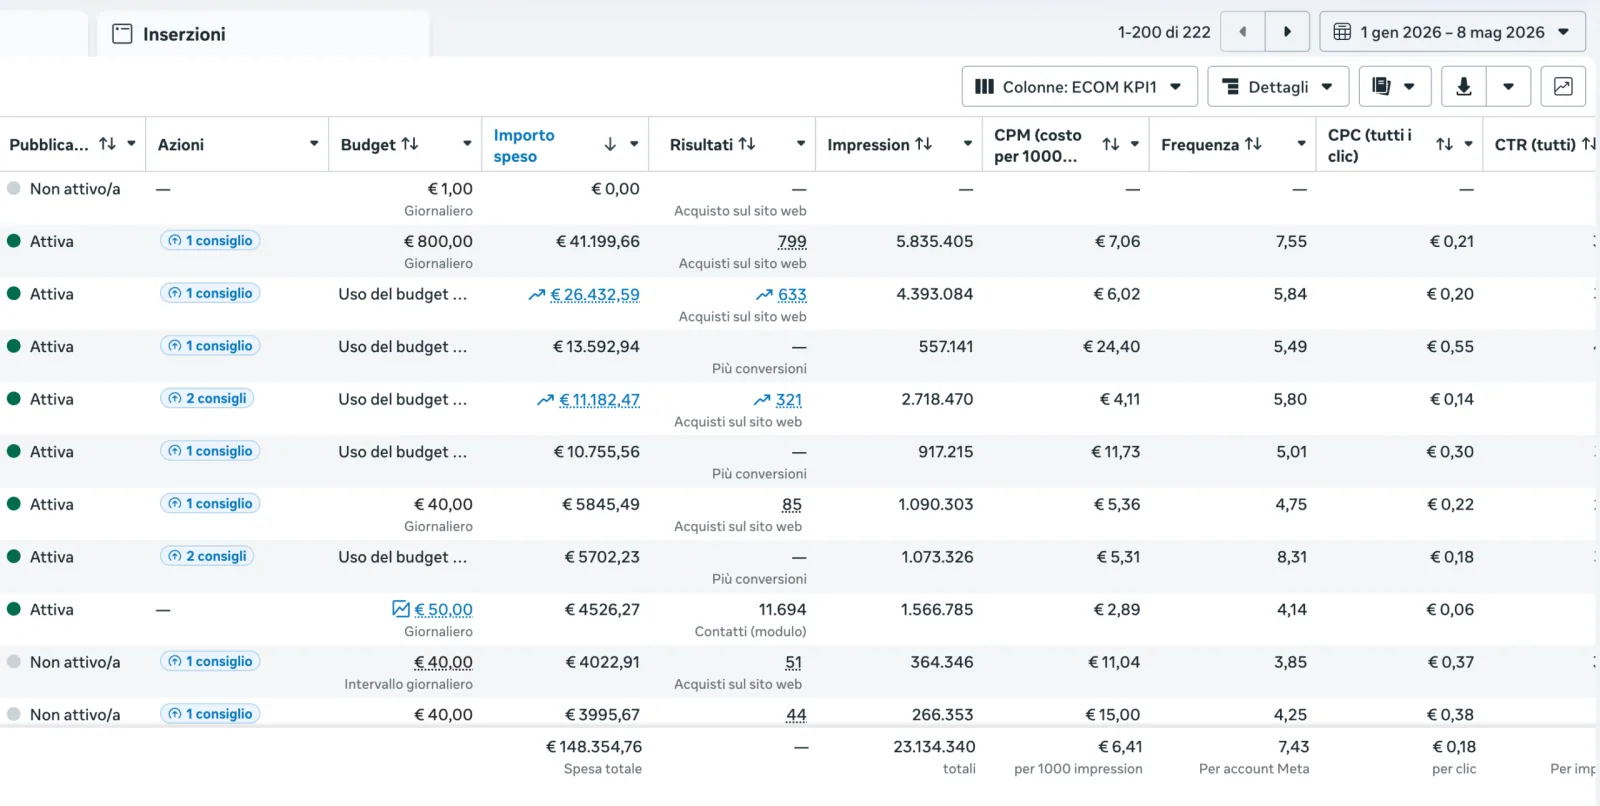Viewport: 1600px width, 806px height.
Task: Sort by the Budget column
Action: pos(409,144)
